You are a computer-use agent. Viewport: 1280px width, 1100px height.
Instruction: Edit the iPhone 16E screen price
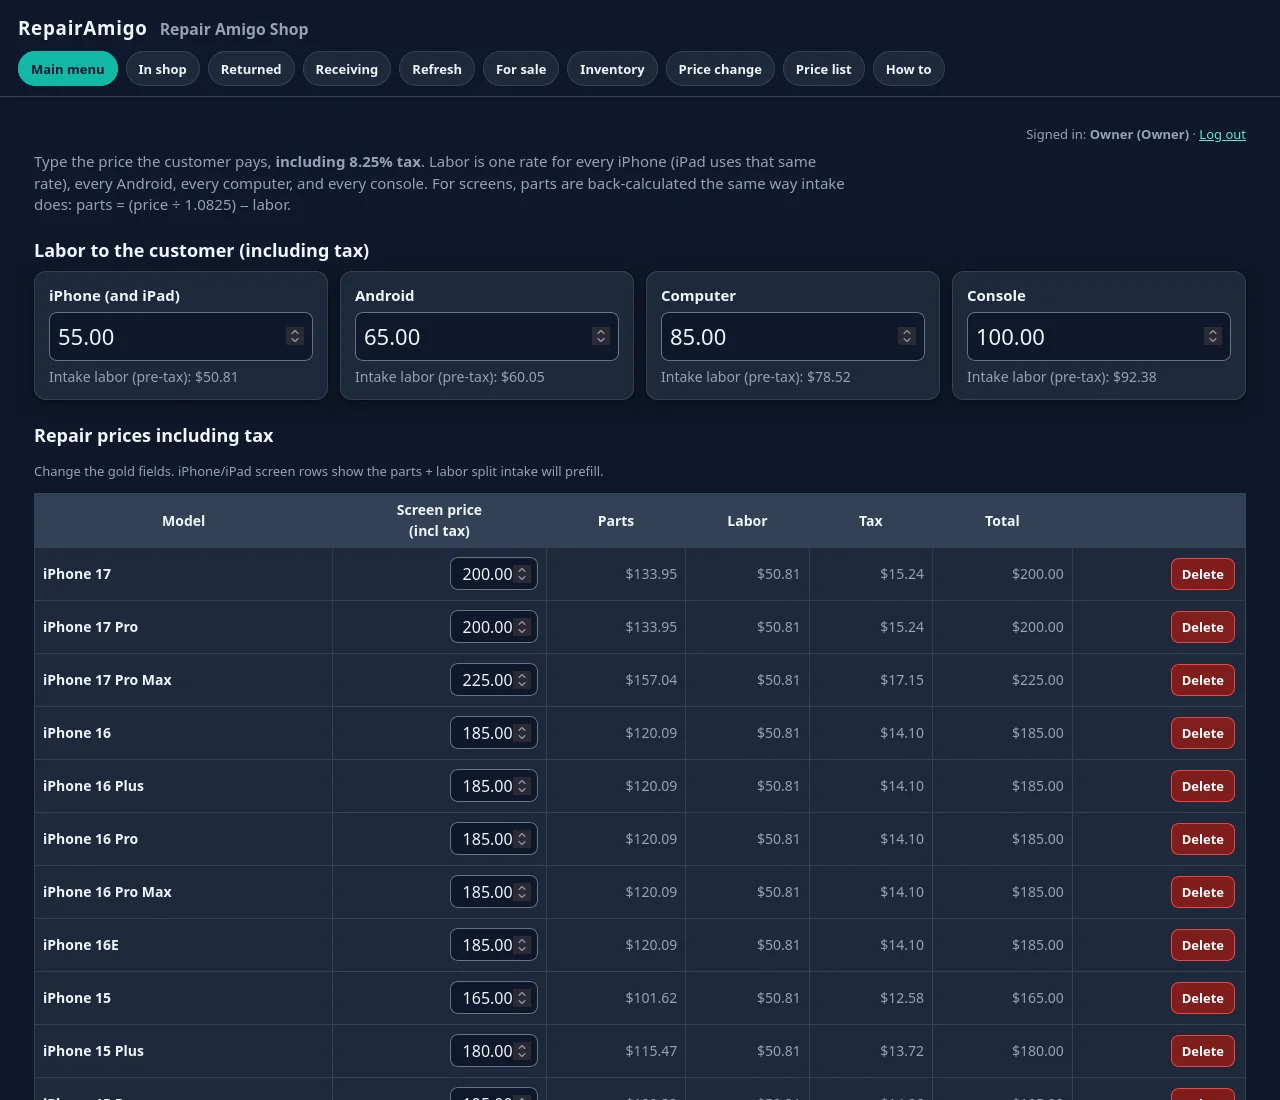point(494,945)
